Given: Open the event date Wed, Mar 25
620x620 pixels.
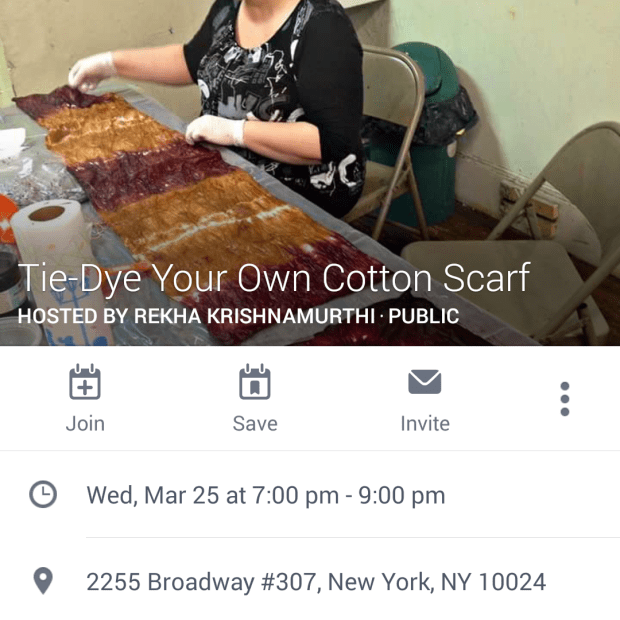Looking at the screenshot, I should [x=153, y=495].
